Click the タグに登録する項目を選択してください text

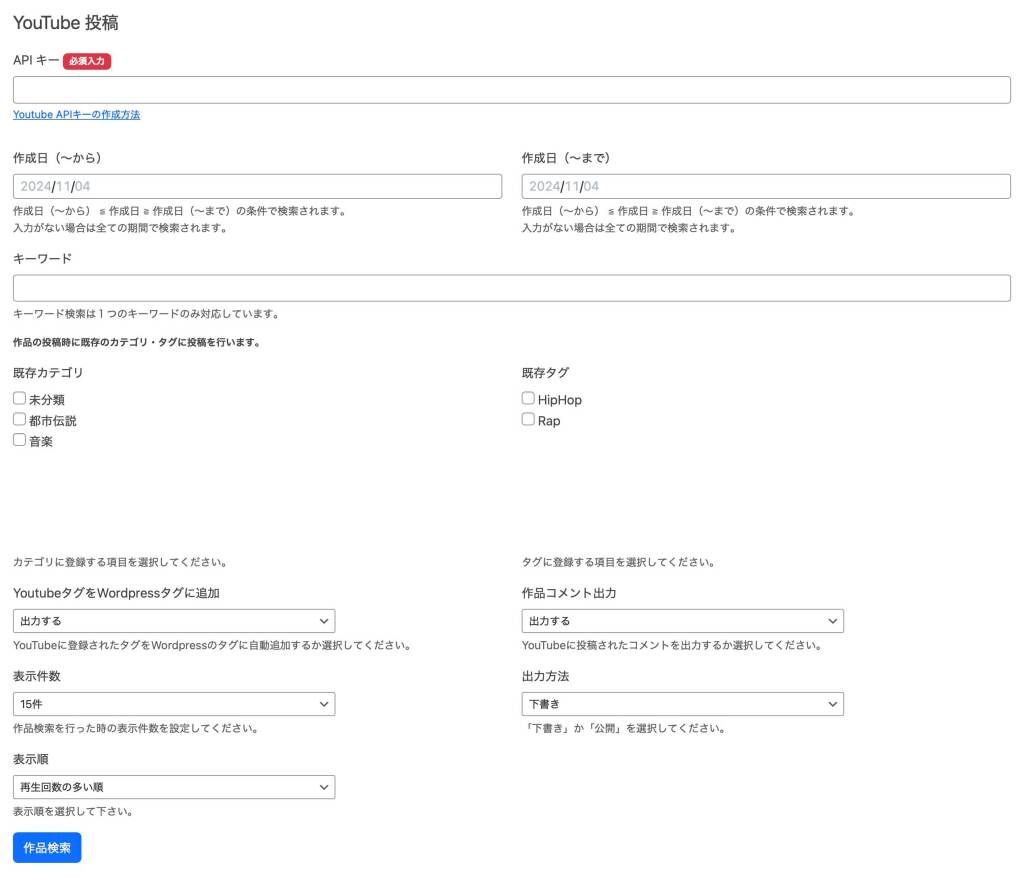618,562
